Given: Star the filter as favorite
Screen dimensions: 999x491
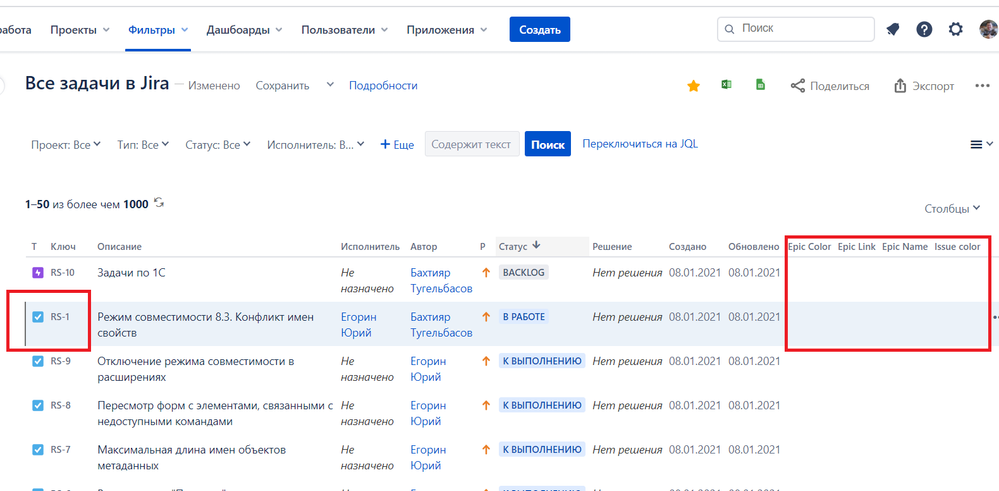Looking at the screenshot, I should tap(694, 86).
